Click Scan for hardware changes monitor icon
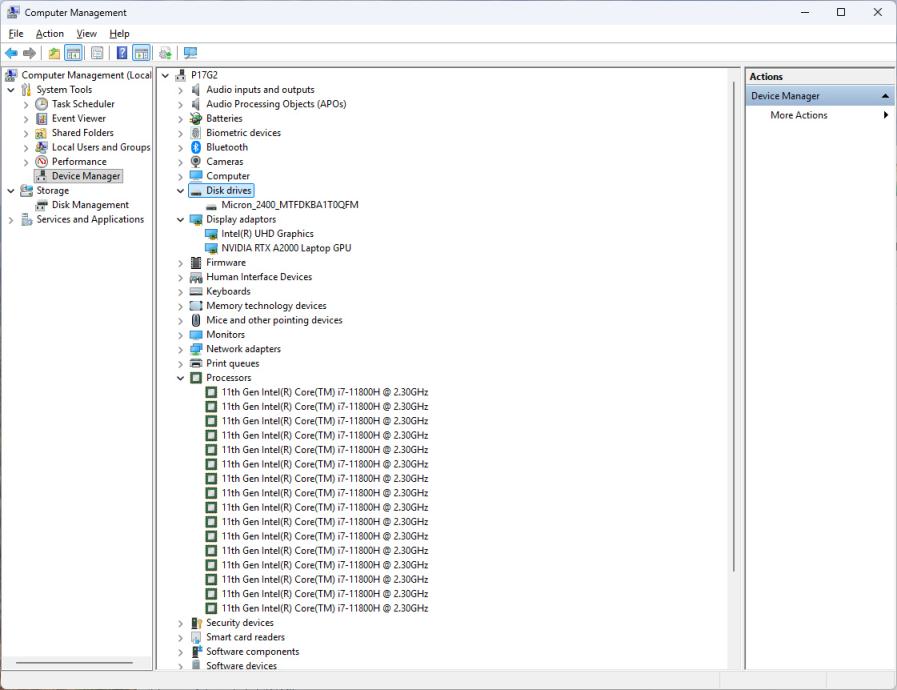Screen dimensions: 897x690 pos(190,53)
